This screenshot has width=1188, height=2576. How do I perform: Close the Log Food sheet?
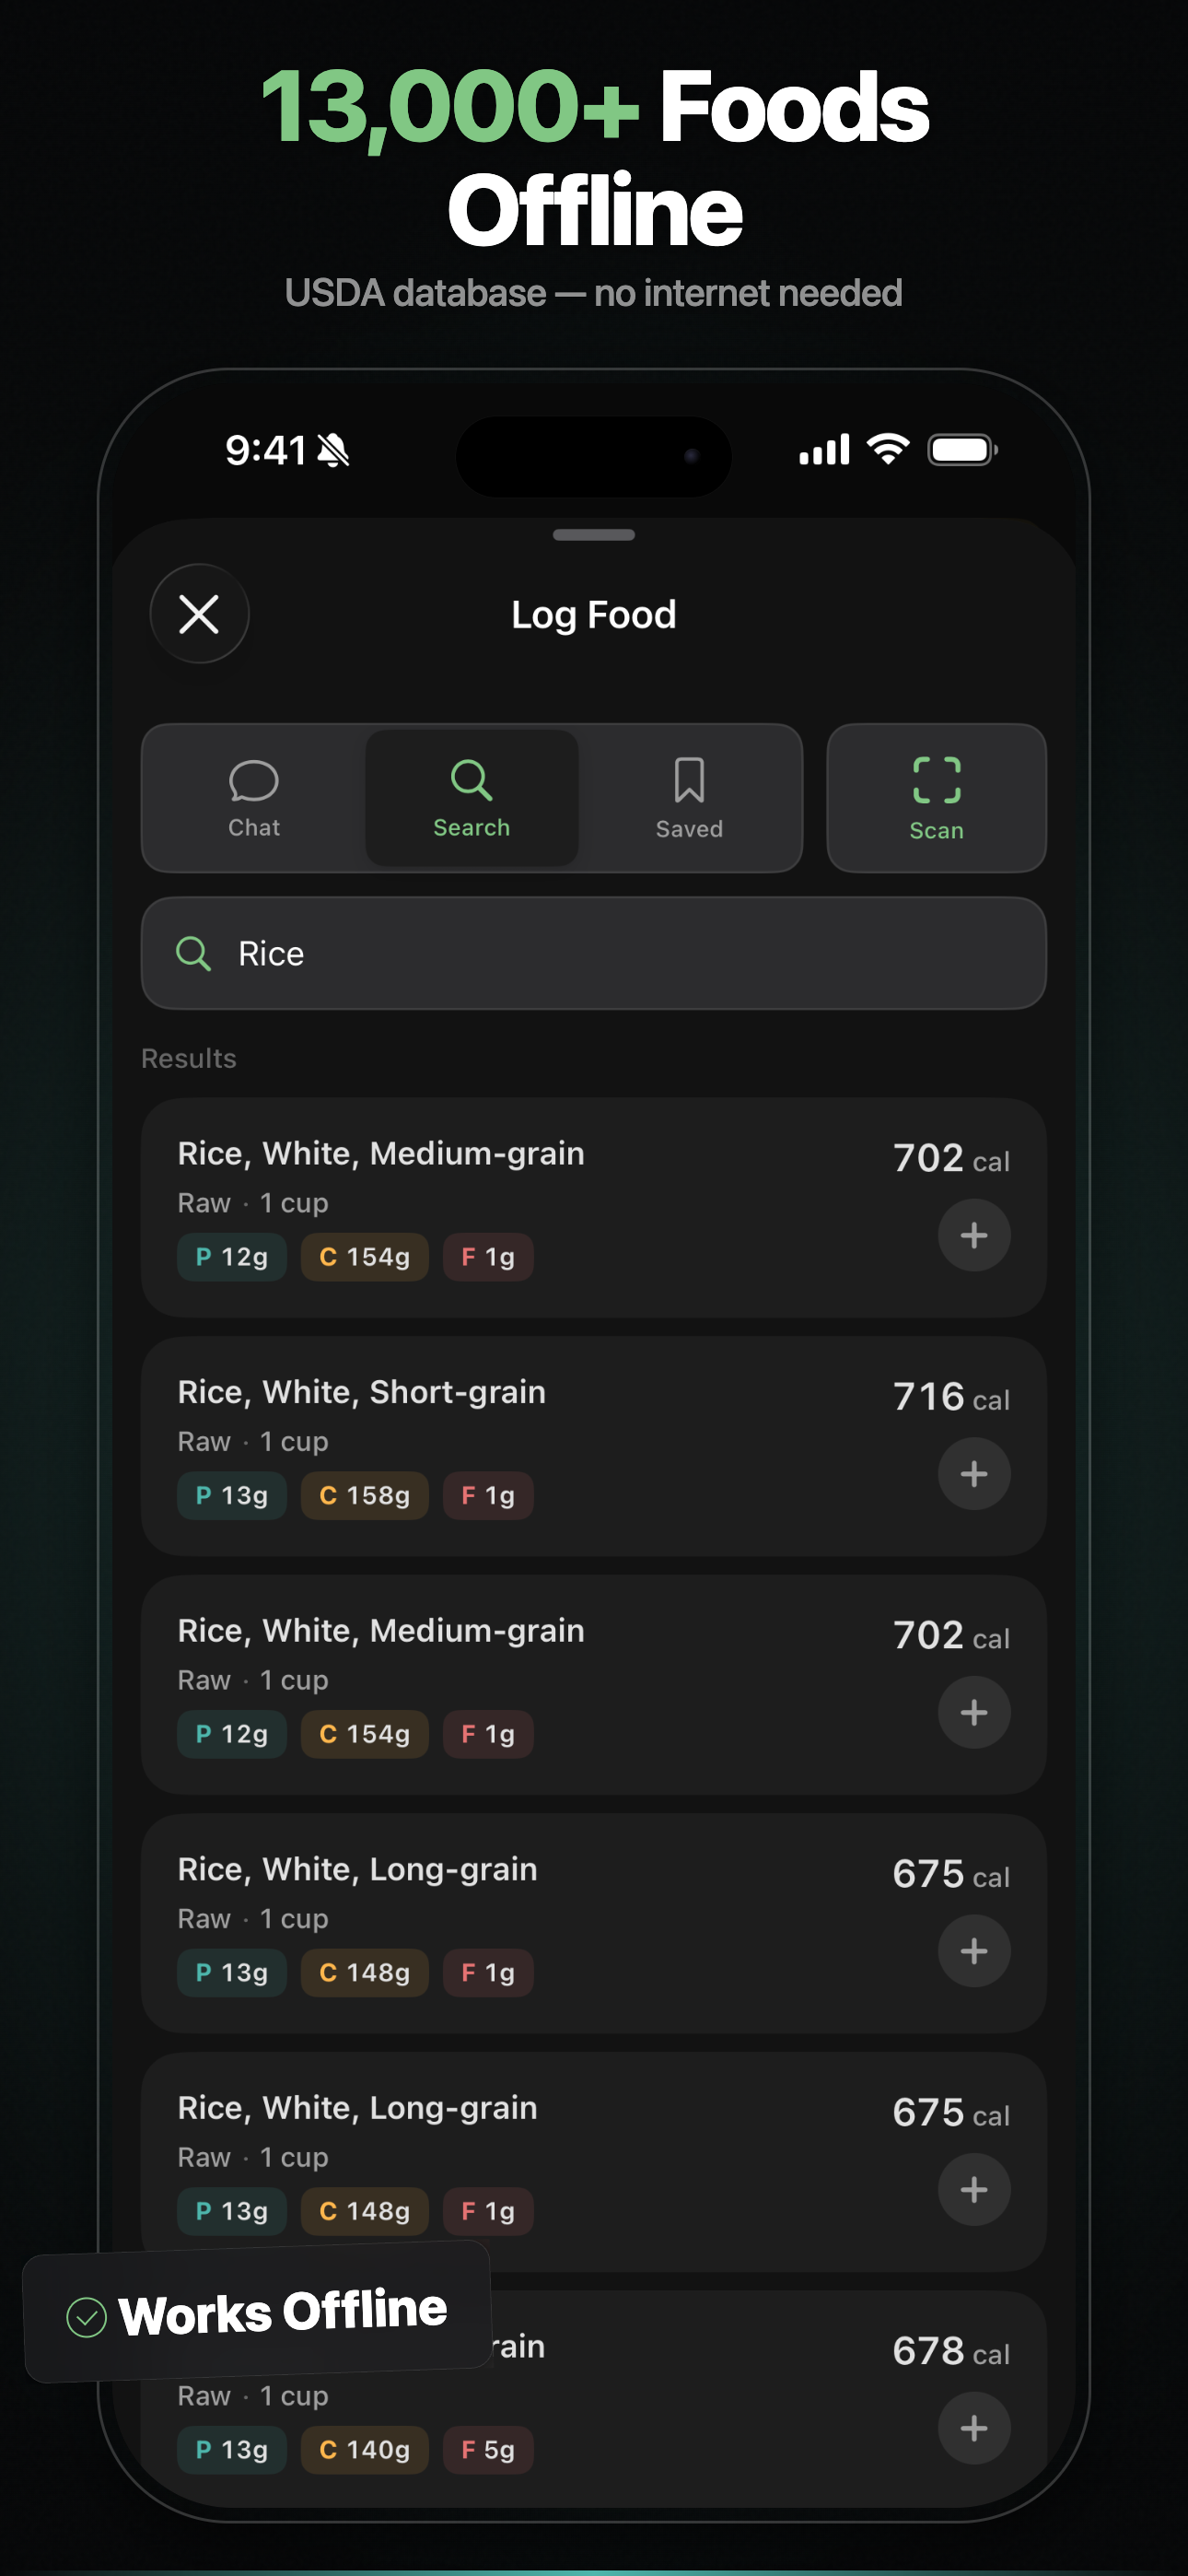pos(199,614)
